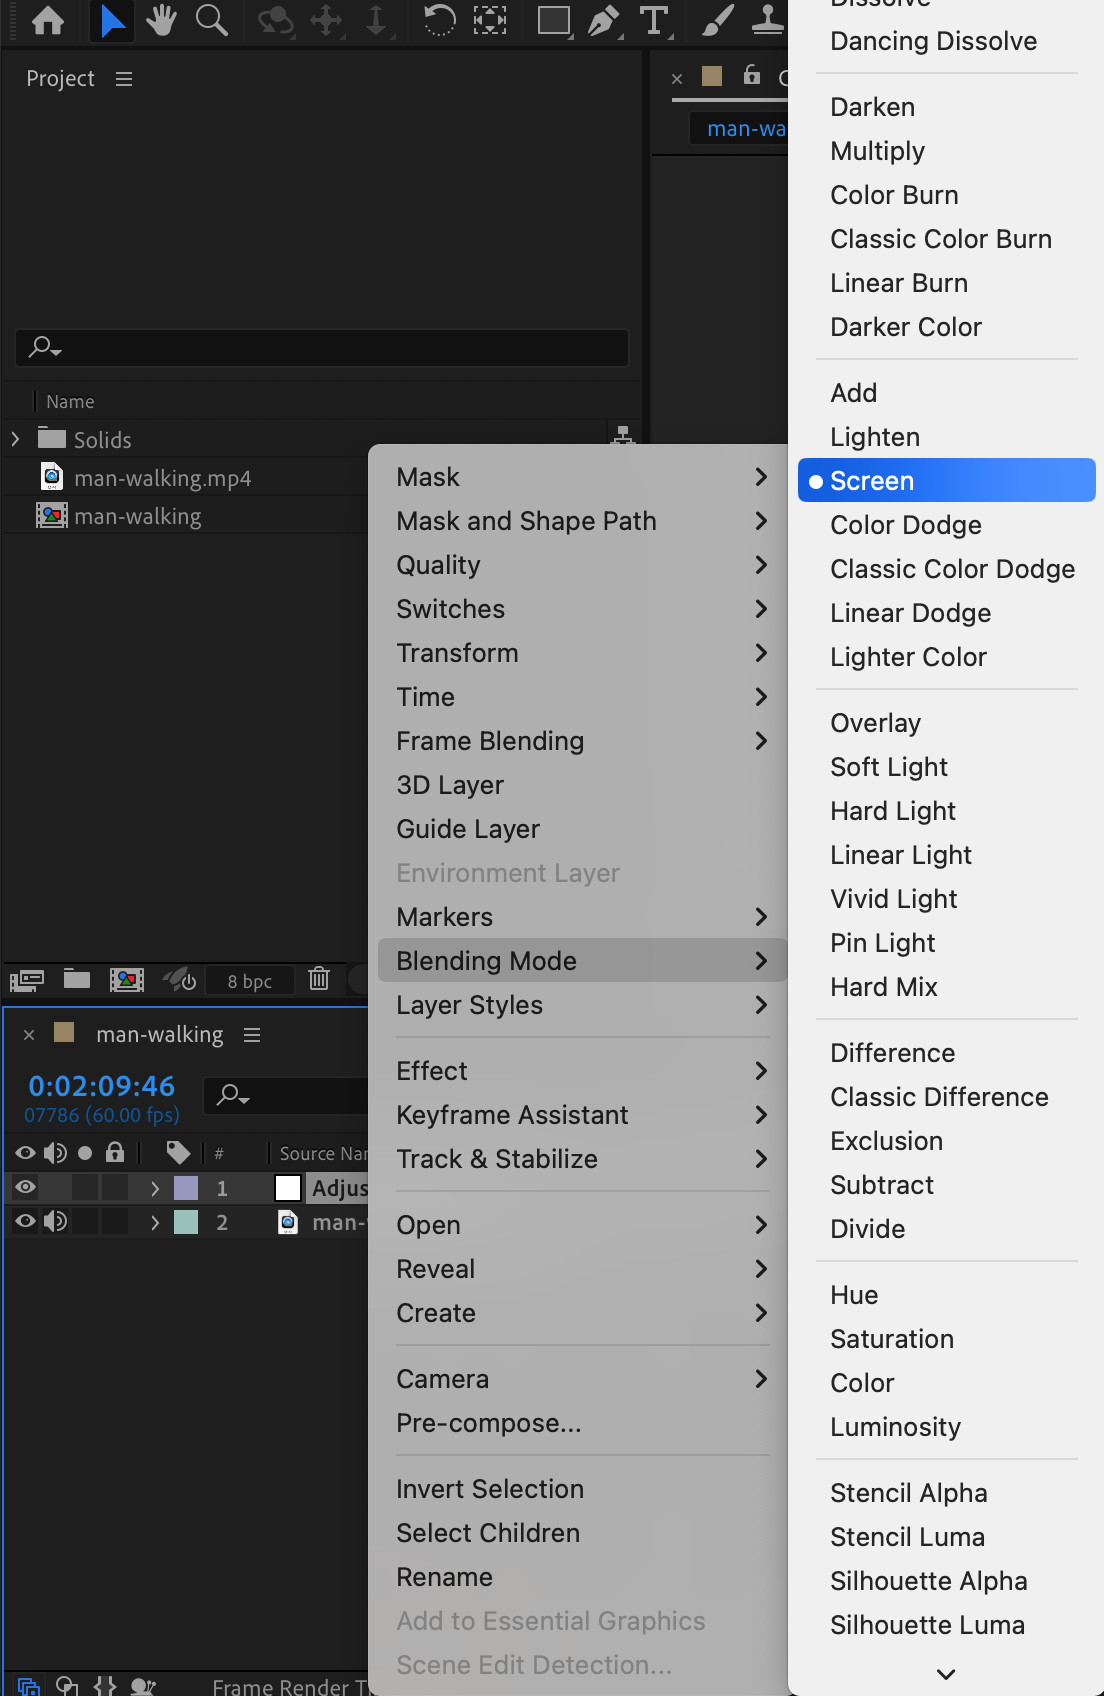Image resolution: width=1104 pixels, height=1696 pixels.
Task: Select the Rectangle shape tool
Action: point(553,20)
